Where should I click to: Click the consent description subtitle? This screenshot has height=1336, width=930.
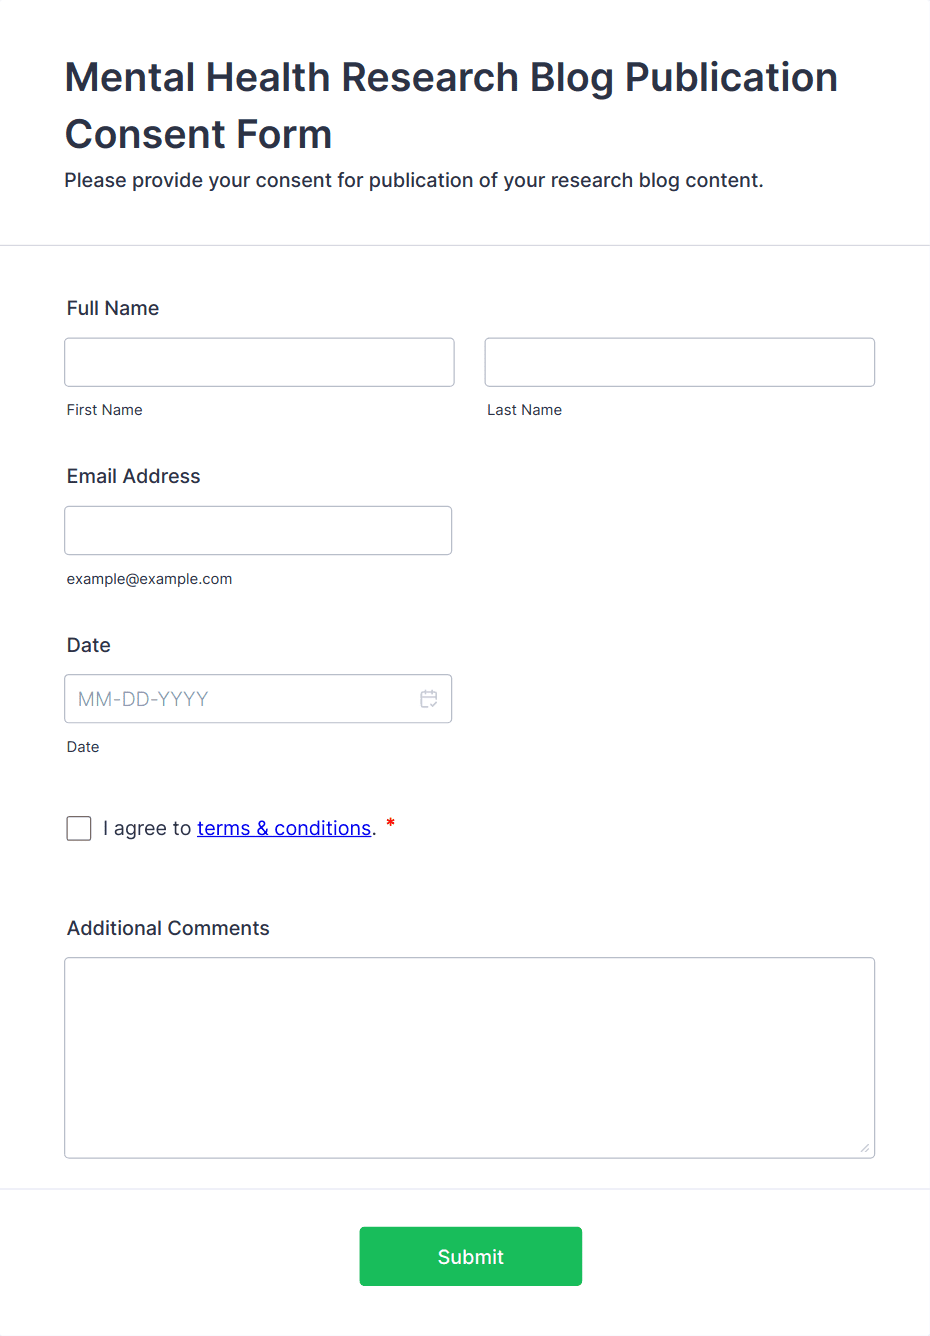click(x=414, y=180)
